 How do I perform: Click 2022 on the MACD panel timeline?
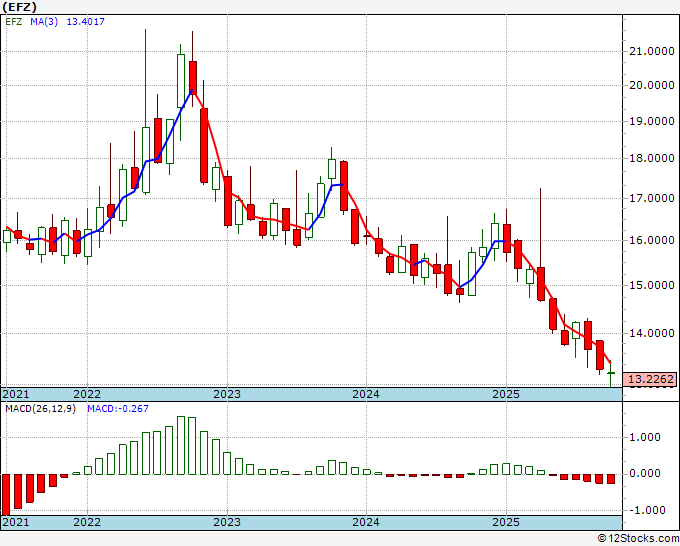click(x=87, y=522)
